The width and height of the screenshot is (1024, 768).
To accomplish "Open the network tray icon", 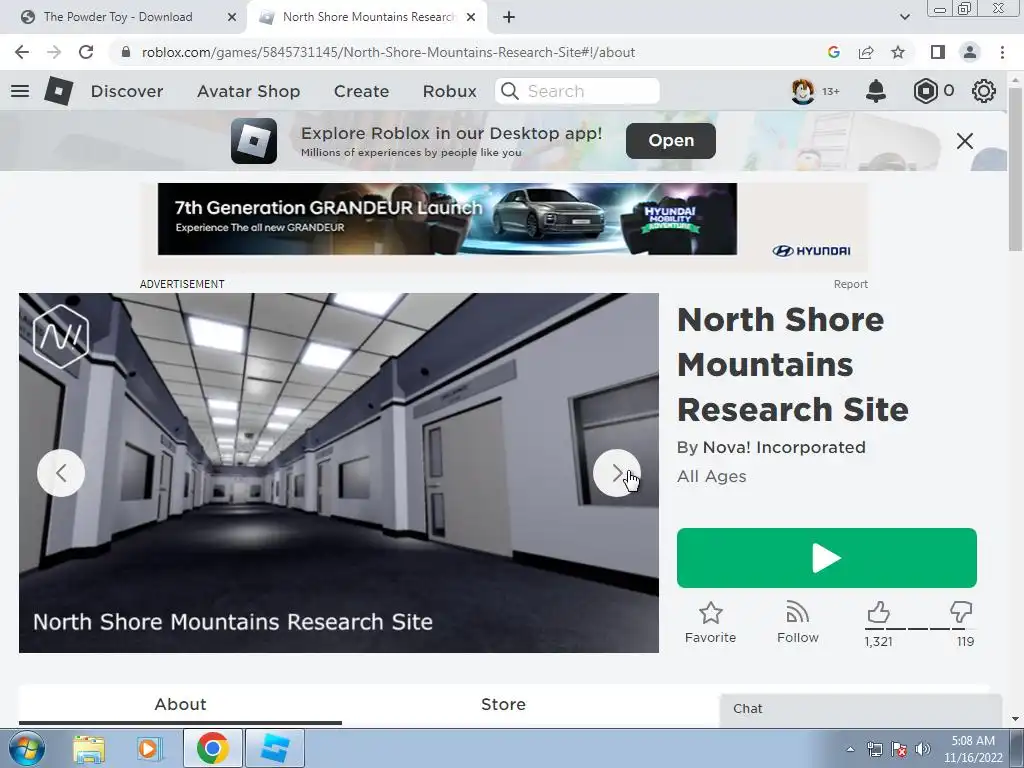I will (874, 749).
